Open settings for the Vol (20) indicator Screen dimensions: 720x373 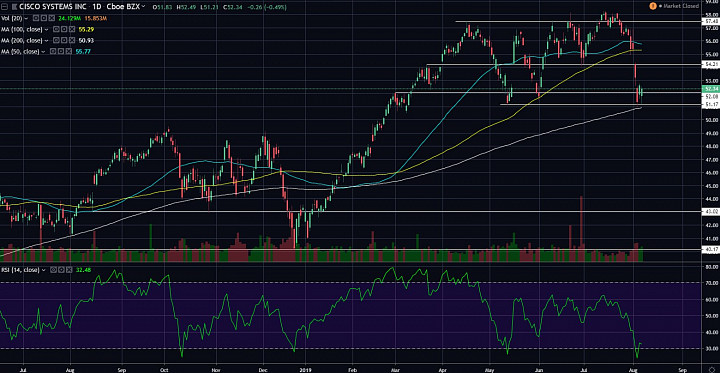(44, 18)
